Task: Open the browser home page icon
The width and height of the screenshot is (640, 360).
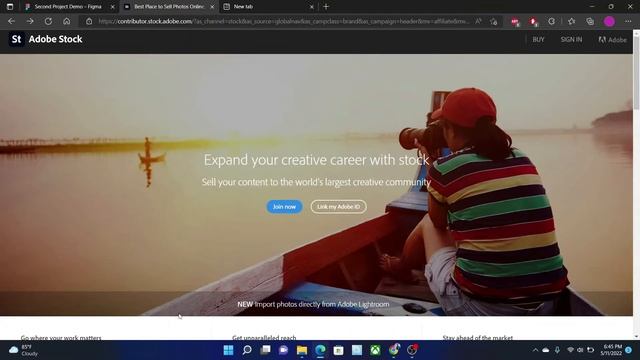Action: (67, 21)
